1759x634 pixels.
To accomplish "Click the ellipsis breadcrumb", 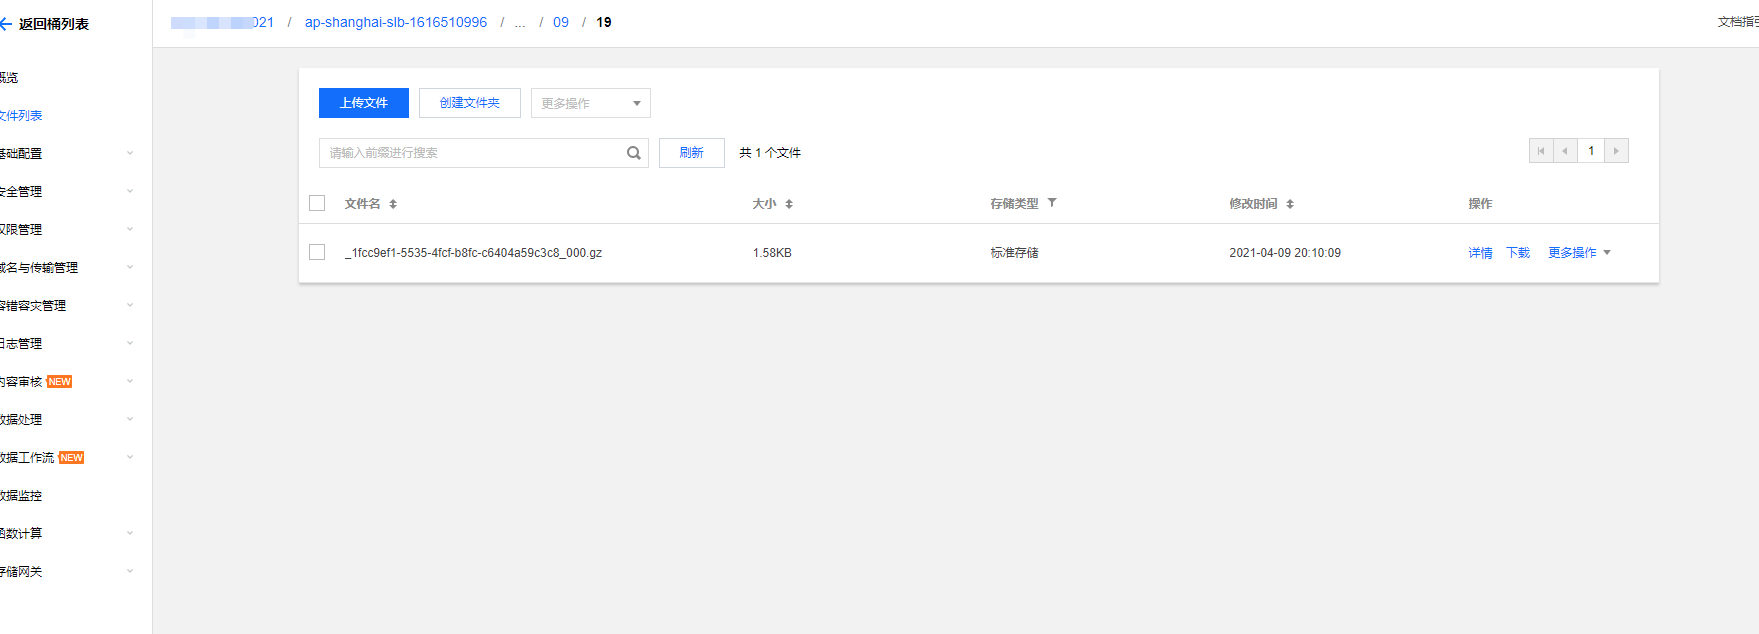I will point(520,22).
